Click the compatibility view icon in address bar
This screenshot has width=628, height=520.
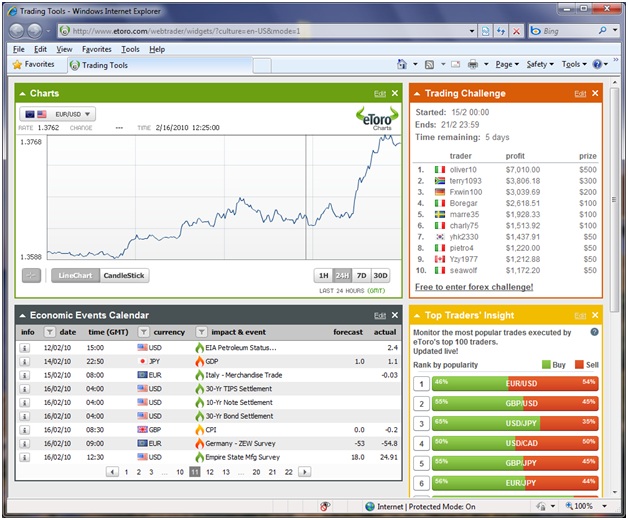(x=485, y=31)
